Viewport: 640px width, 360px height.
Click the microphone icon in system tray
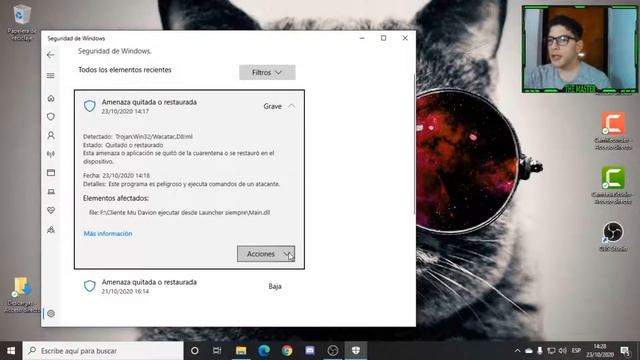point(540,351)
